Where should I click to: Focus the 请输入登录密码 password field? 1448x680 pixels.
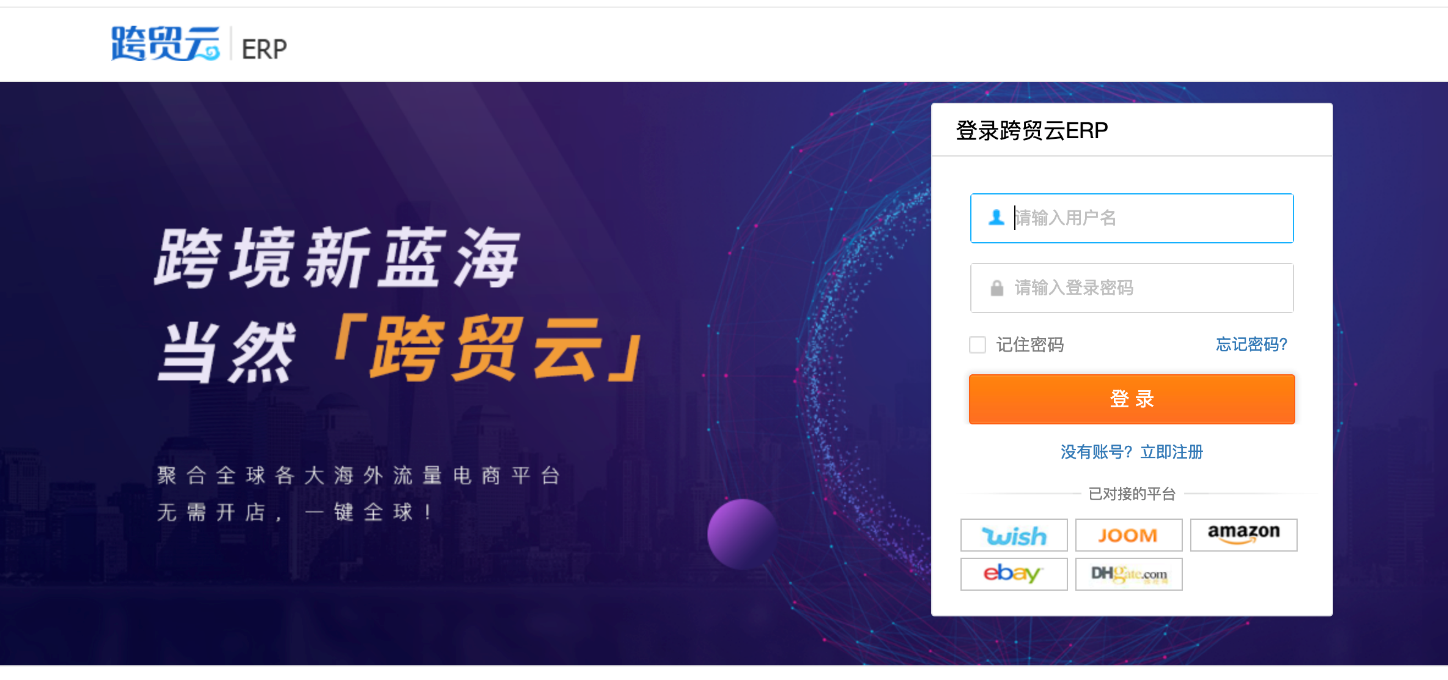pos(1132,288)
